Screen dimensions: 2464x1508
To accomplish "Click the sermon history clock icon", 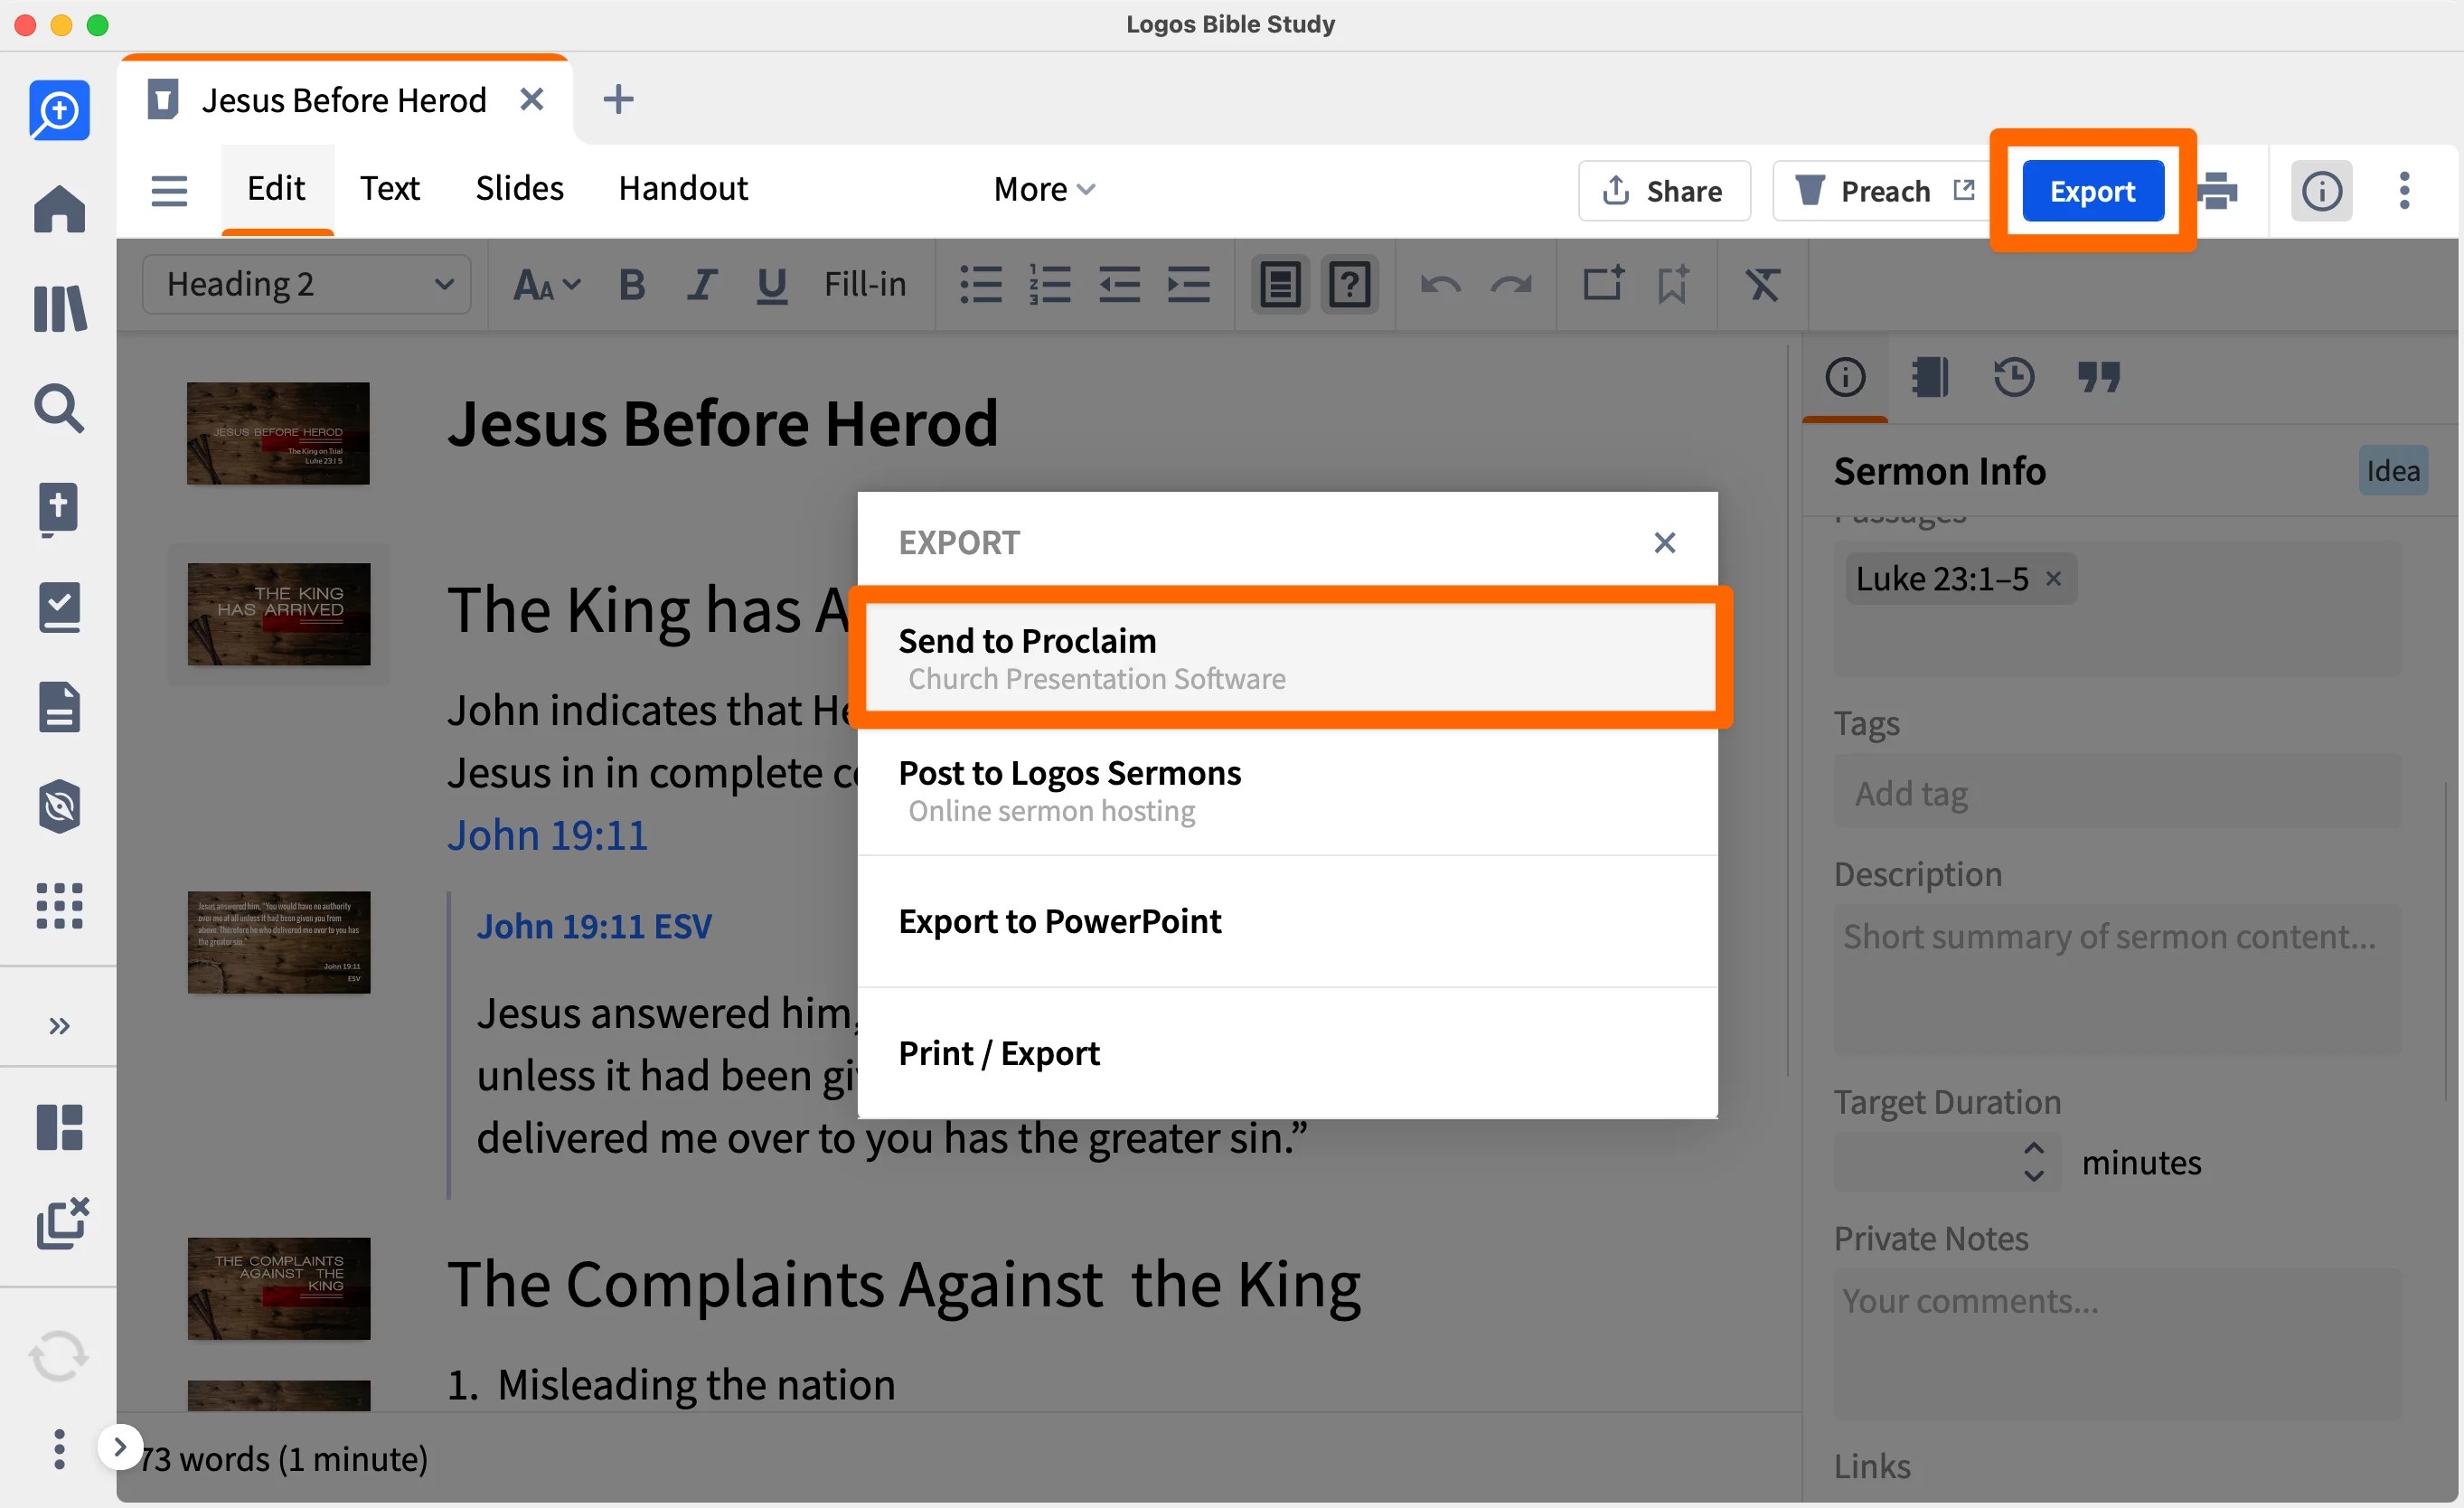I will [2014, 377].
